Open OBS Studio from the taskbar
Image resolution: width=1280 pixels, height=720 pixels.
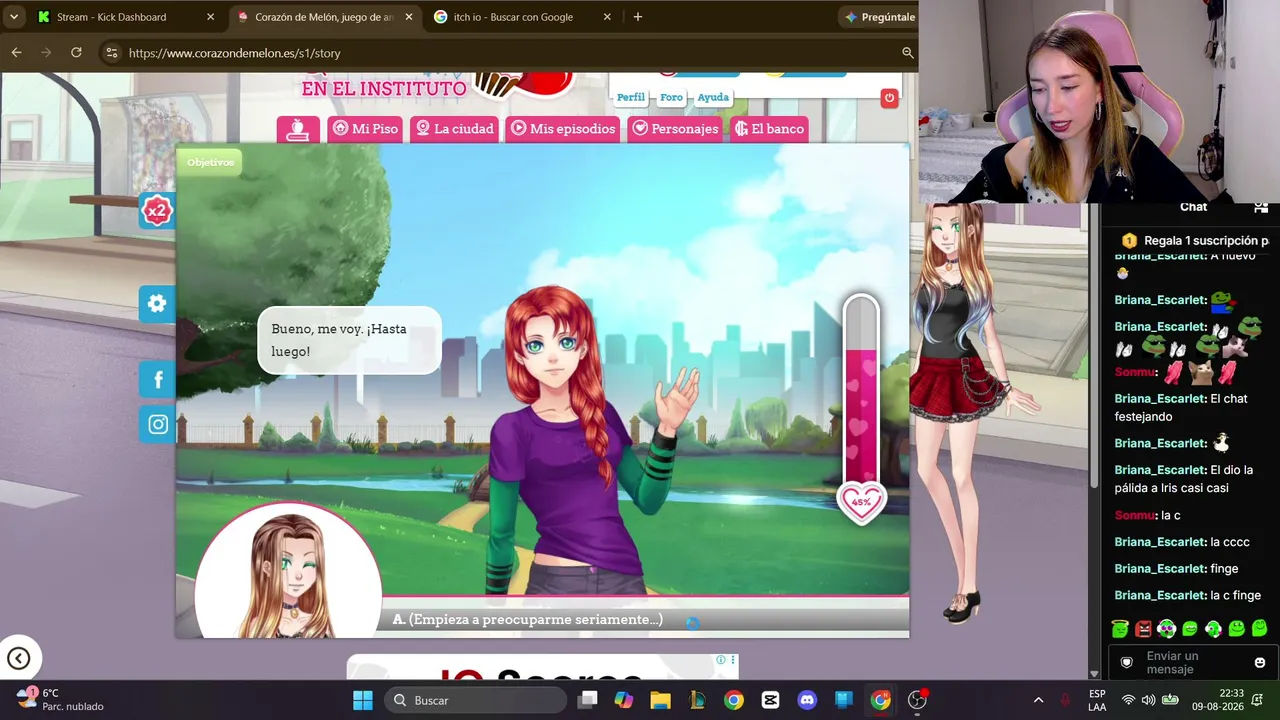pyautogui.click(x=917, y=700)
